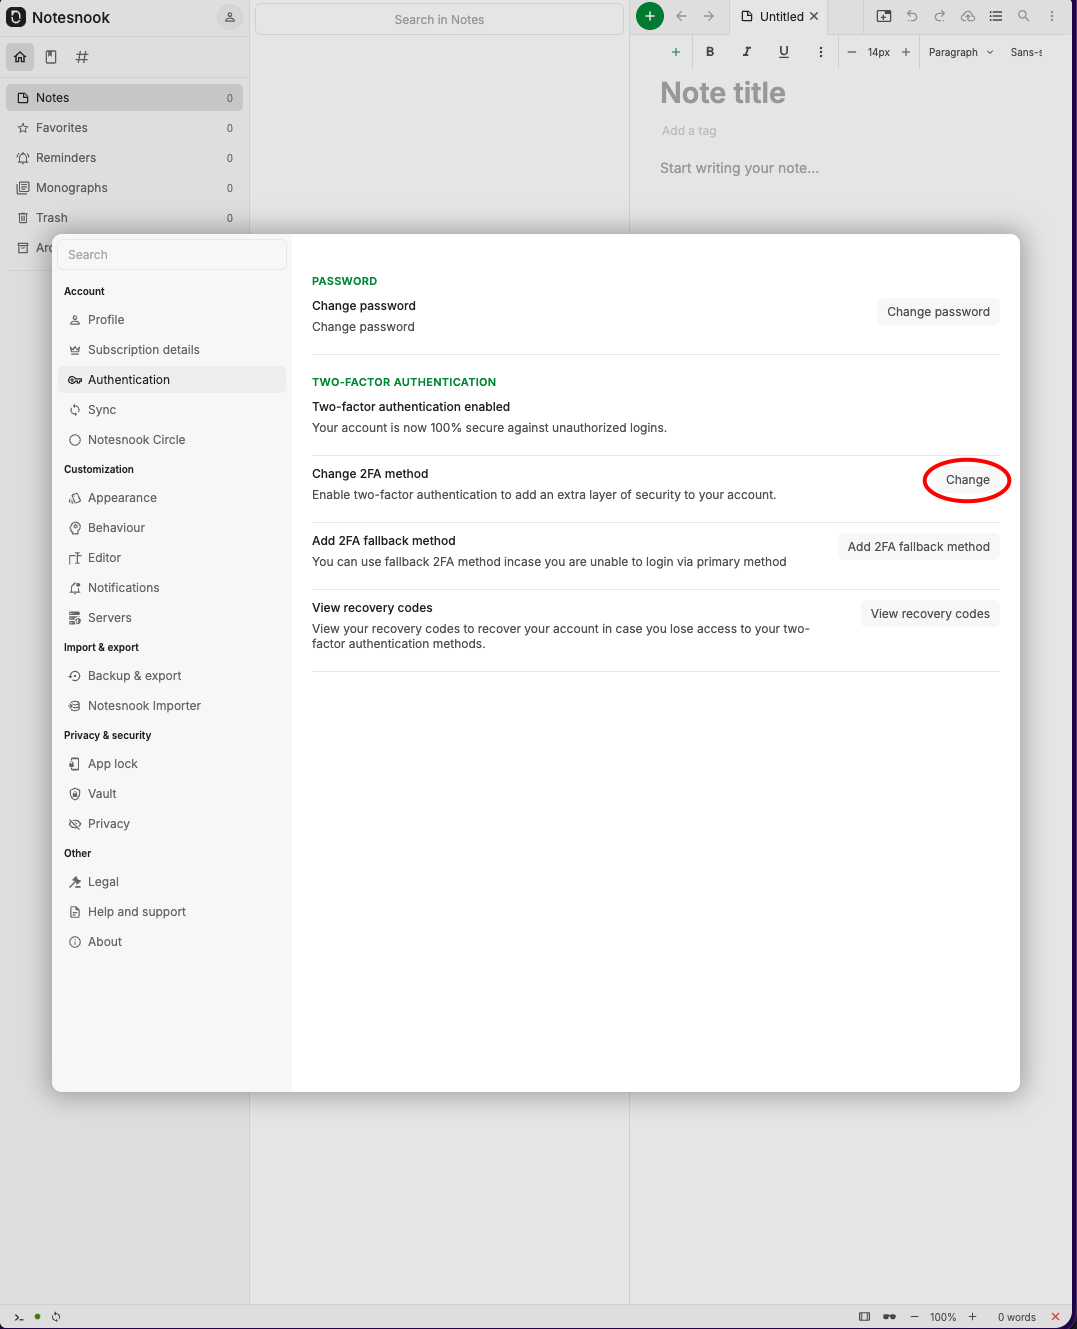This screenshot has width=1077, height=1329.
Task: Click the sync status icon in status bar
Action: [x=56, y=1317]
